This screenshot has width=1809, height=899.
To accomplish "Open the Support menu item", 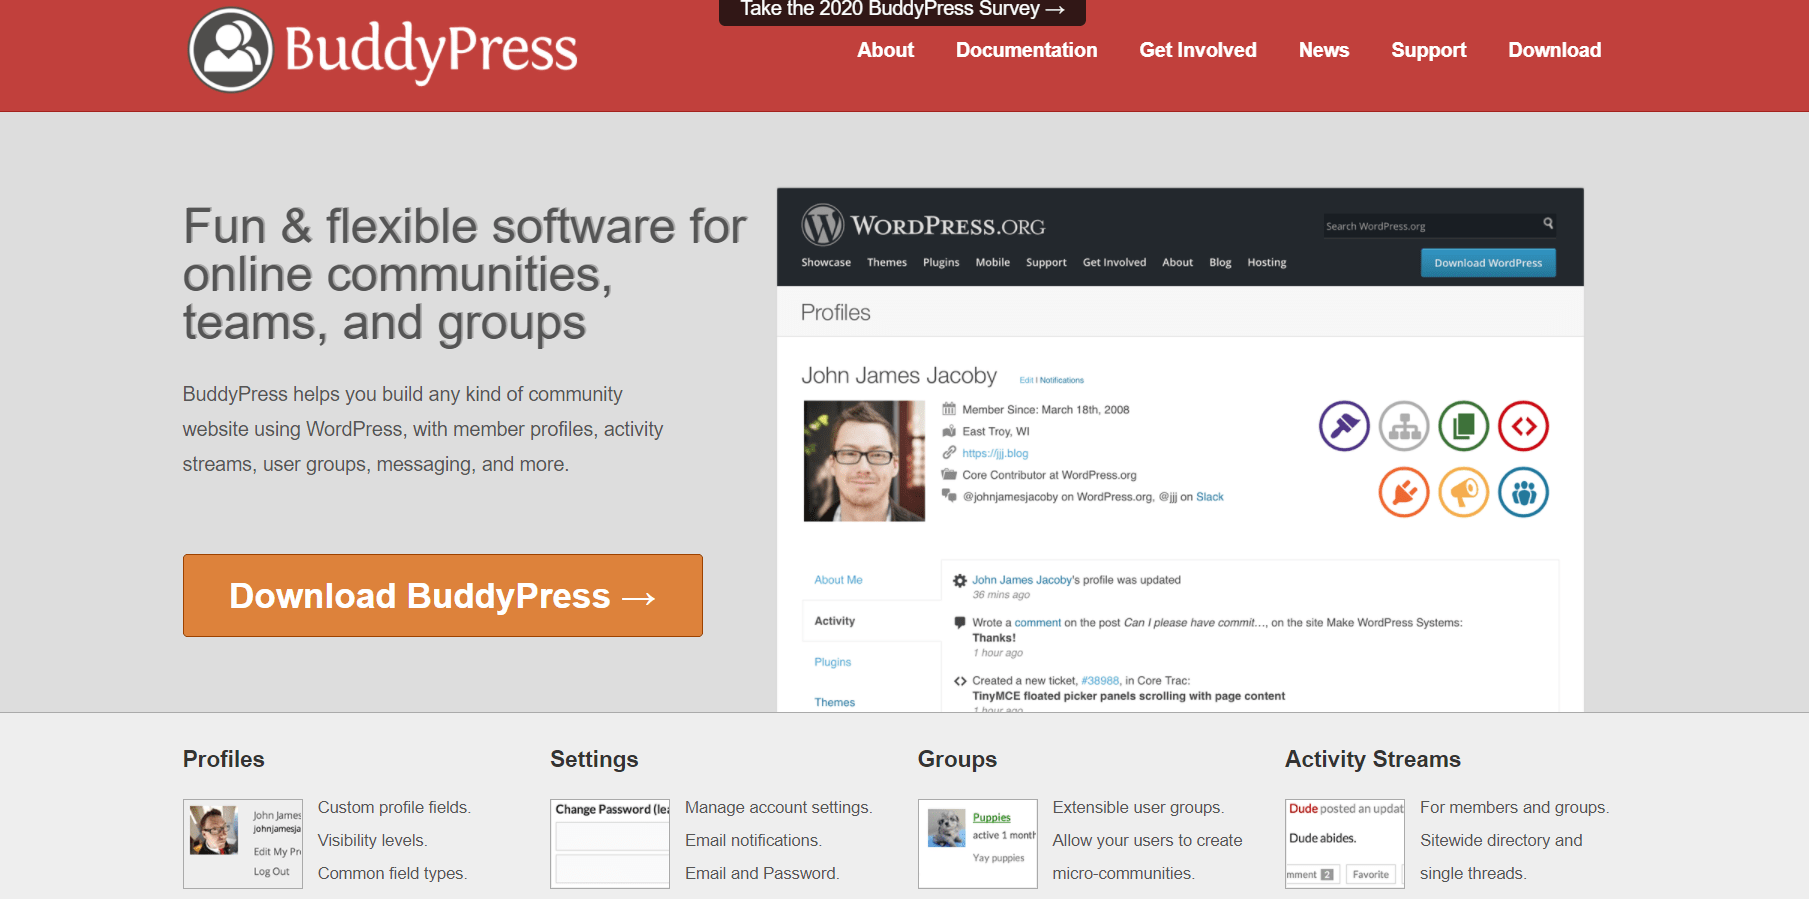I will (1428, 50).
